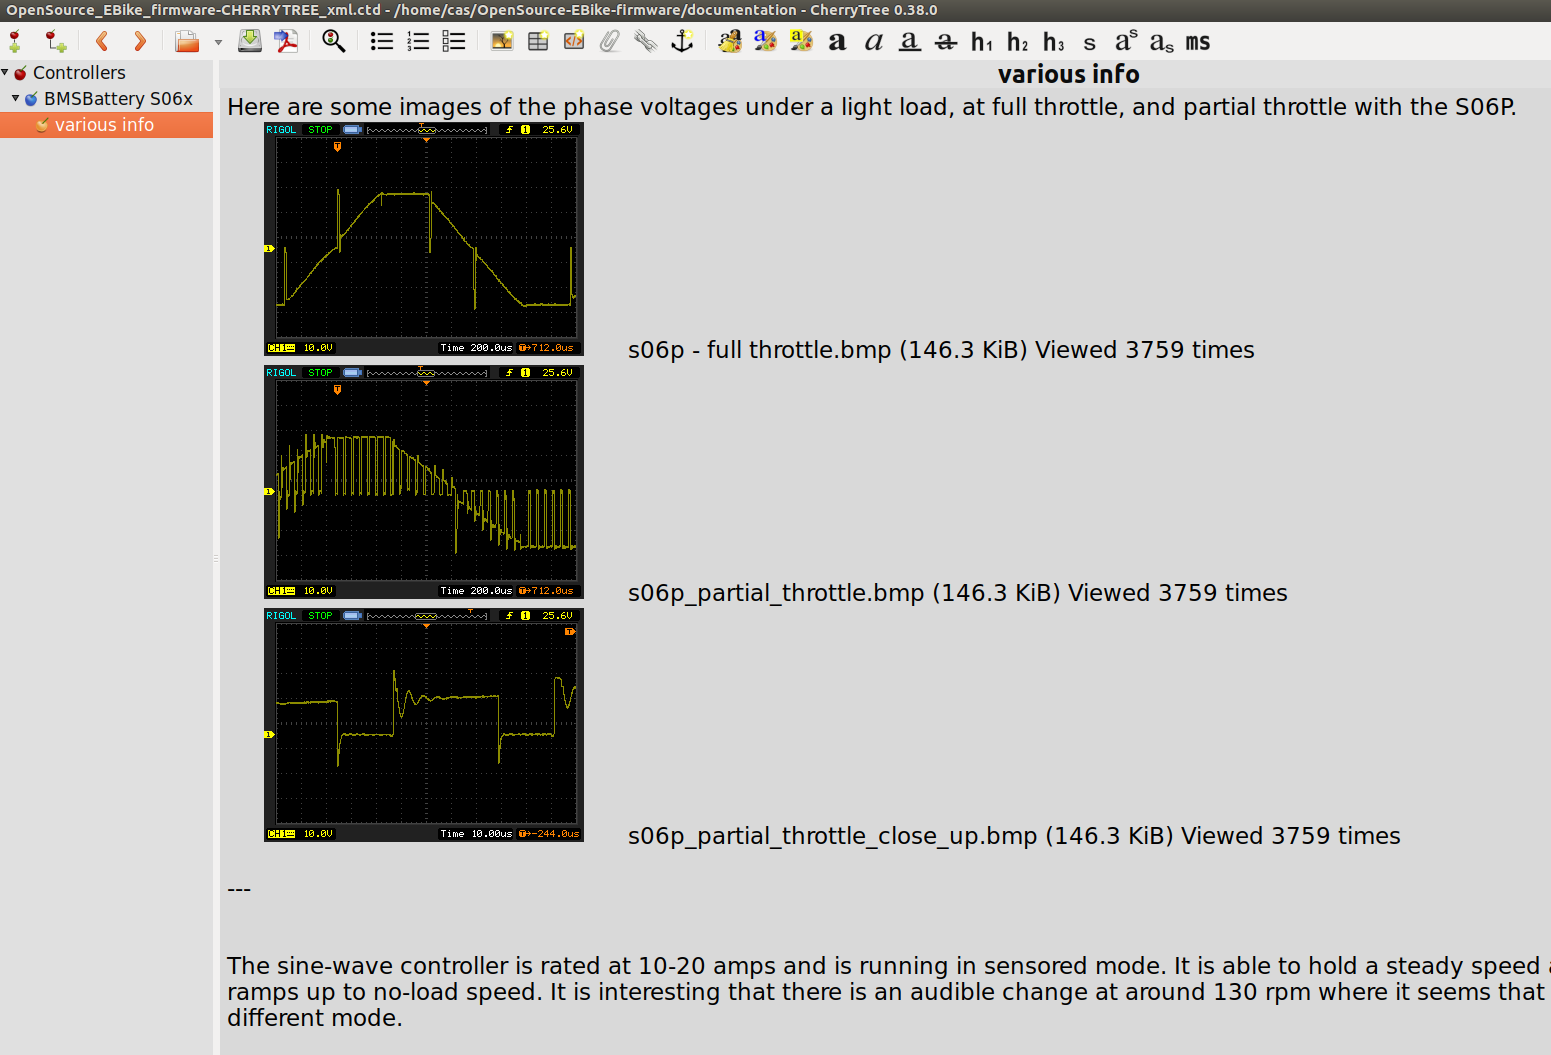The image size is (1551, 1055).
Task: Insert an anchor into the text
Action: (682, 41)
